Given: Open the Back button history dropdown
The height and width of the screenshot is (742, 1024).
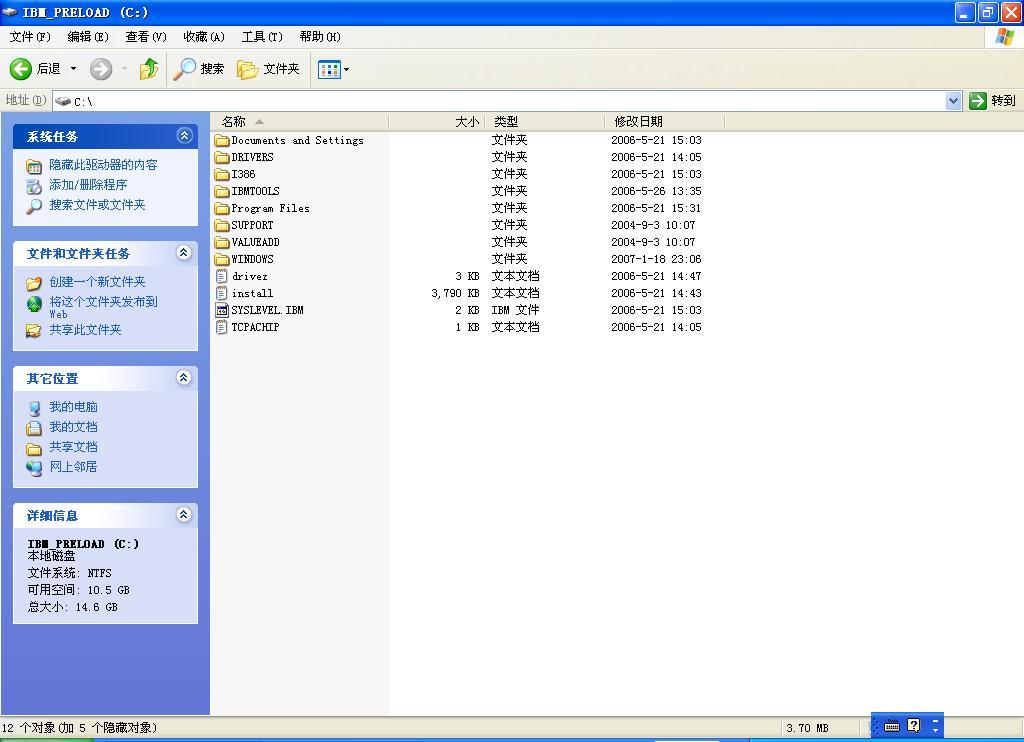Looking at the screenshot, I should (x=73, y=69).
